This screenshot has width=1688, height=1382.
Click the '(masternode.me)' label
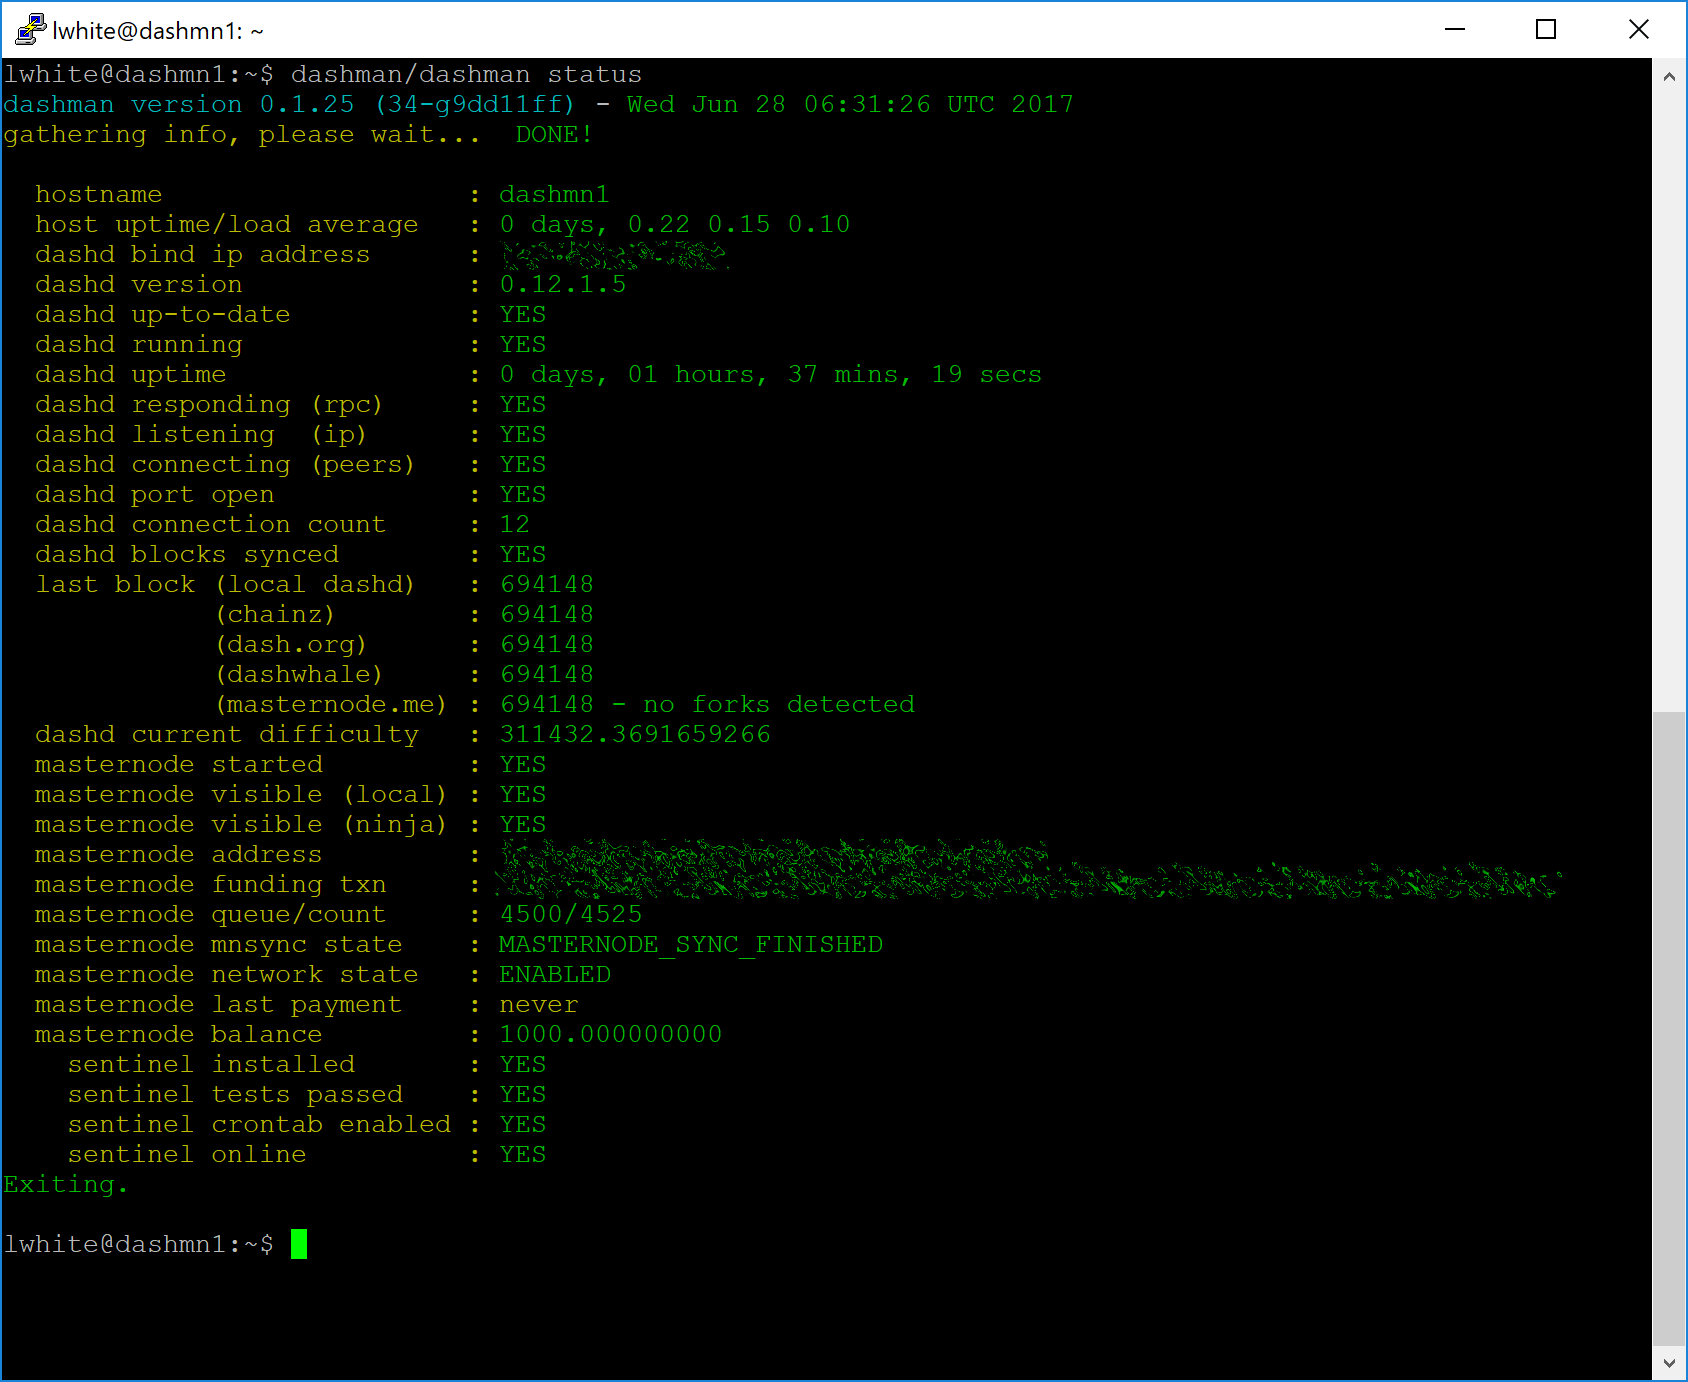click(331, 705)
